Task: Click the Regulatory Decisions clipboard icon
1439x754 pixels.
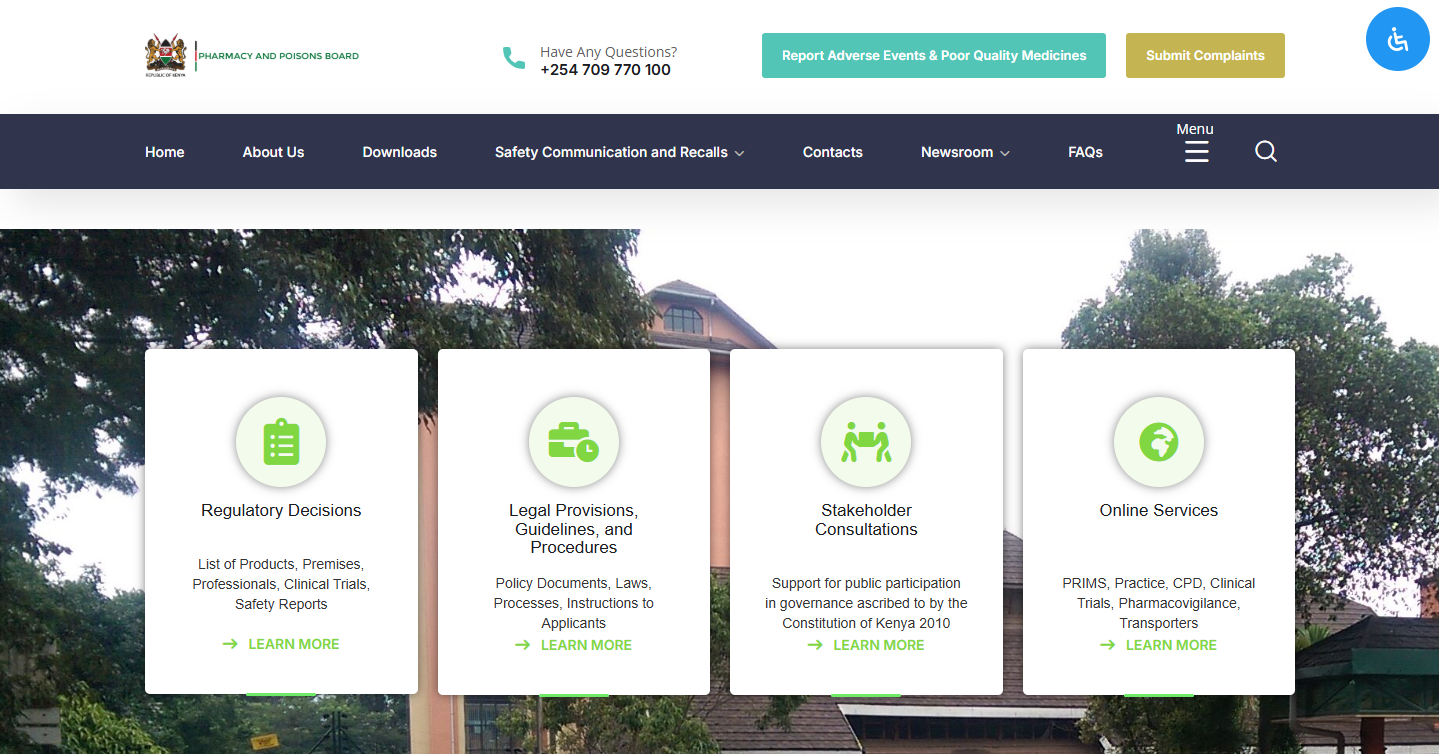Action: coord(281,442)
